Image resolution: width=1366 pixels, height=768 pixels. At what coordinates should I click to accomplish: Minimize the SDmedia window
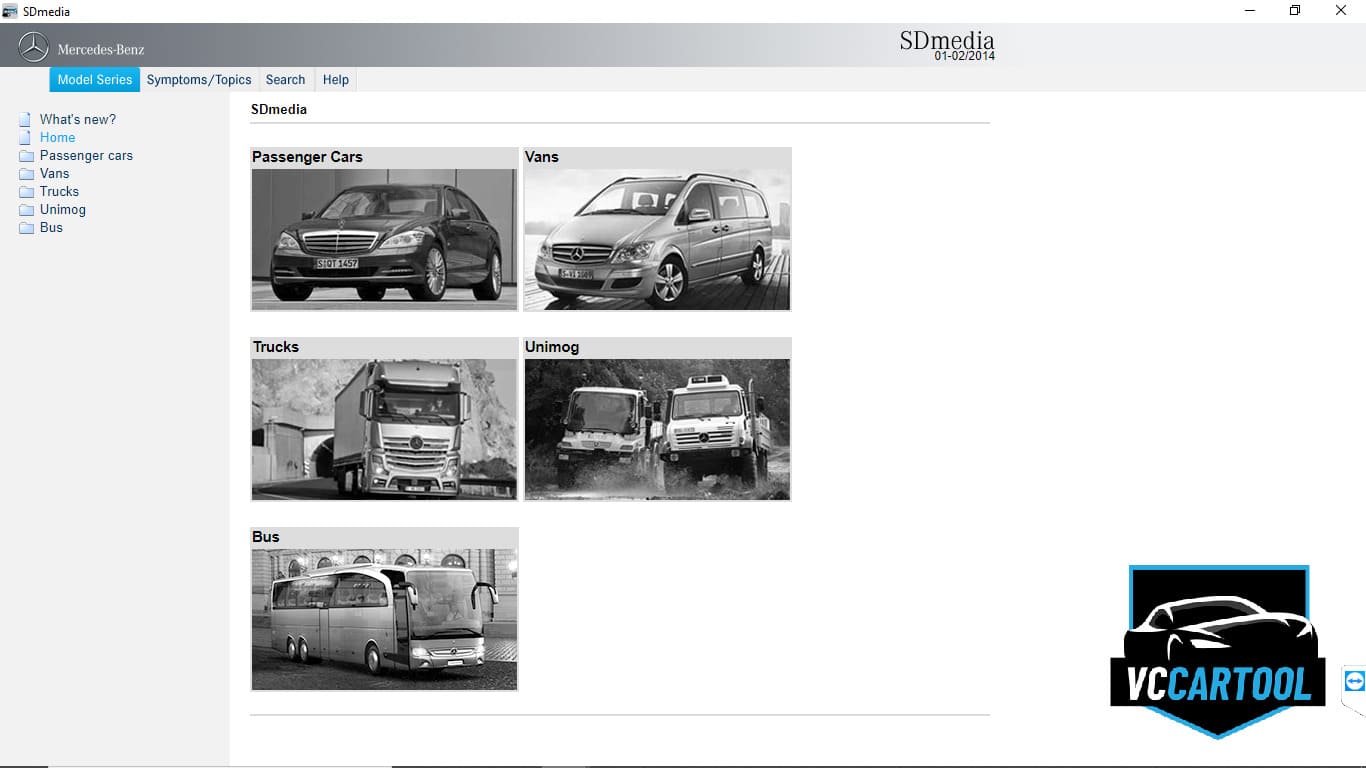pyautogui.click(x=1250, y=11)
